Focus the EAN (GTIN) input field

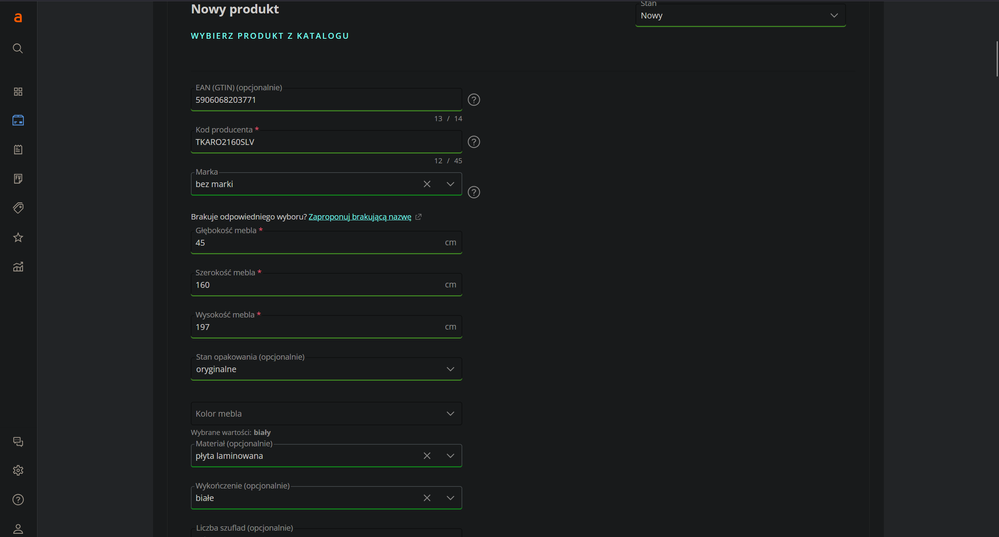[326, 100]
